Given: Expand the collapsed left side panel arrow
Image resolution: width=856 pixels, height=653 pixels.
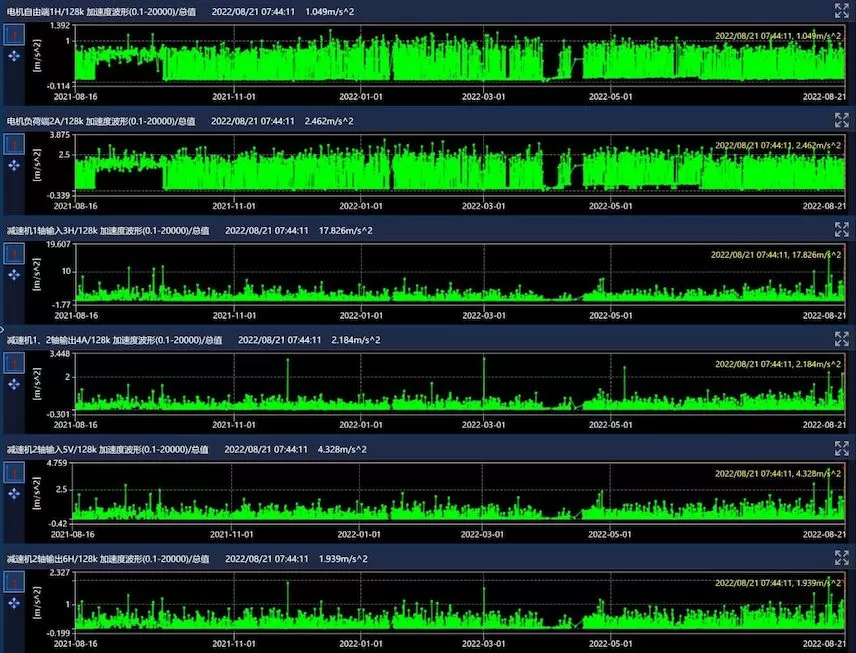Looking at the screenshot, I should [3, 327].
